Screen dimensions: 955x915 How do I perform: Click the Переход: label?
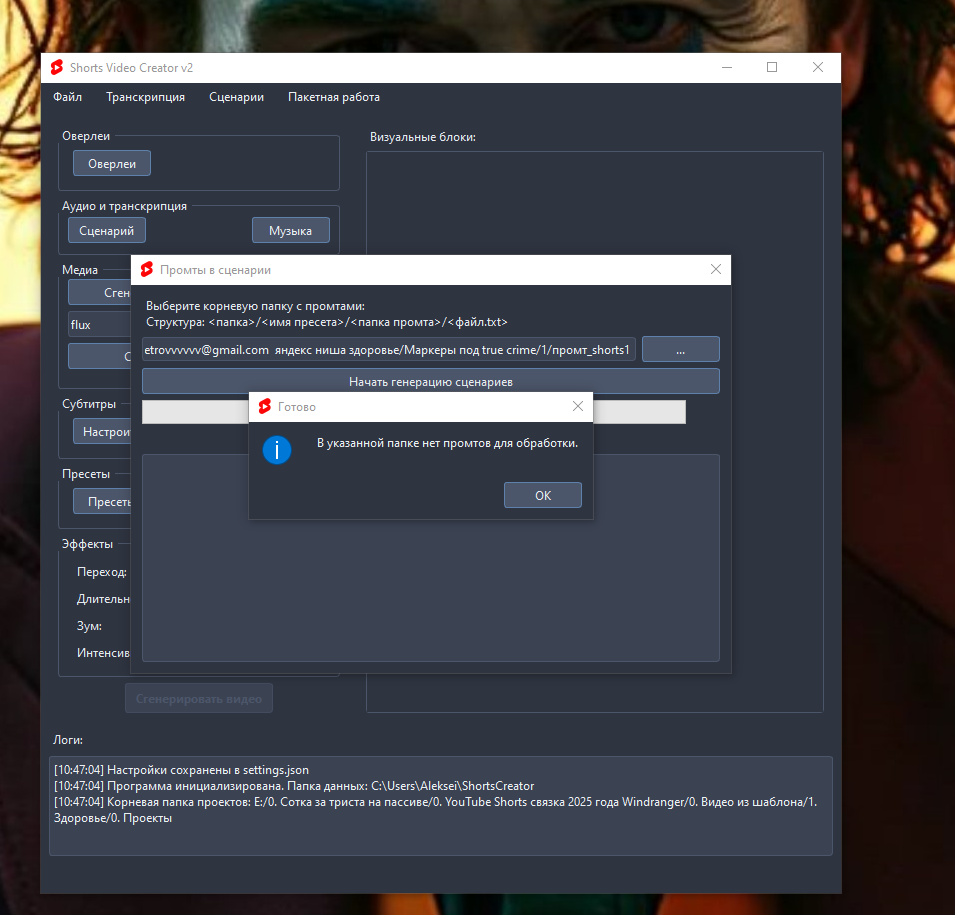[102, 571]
